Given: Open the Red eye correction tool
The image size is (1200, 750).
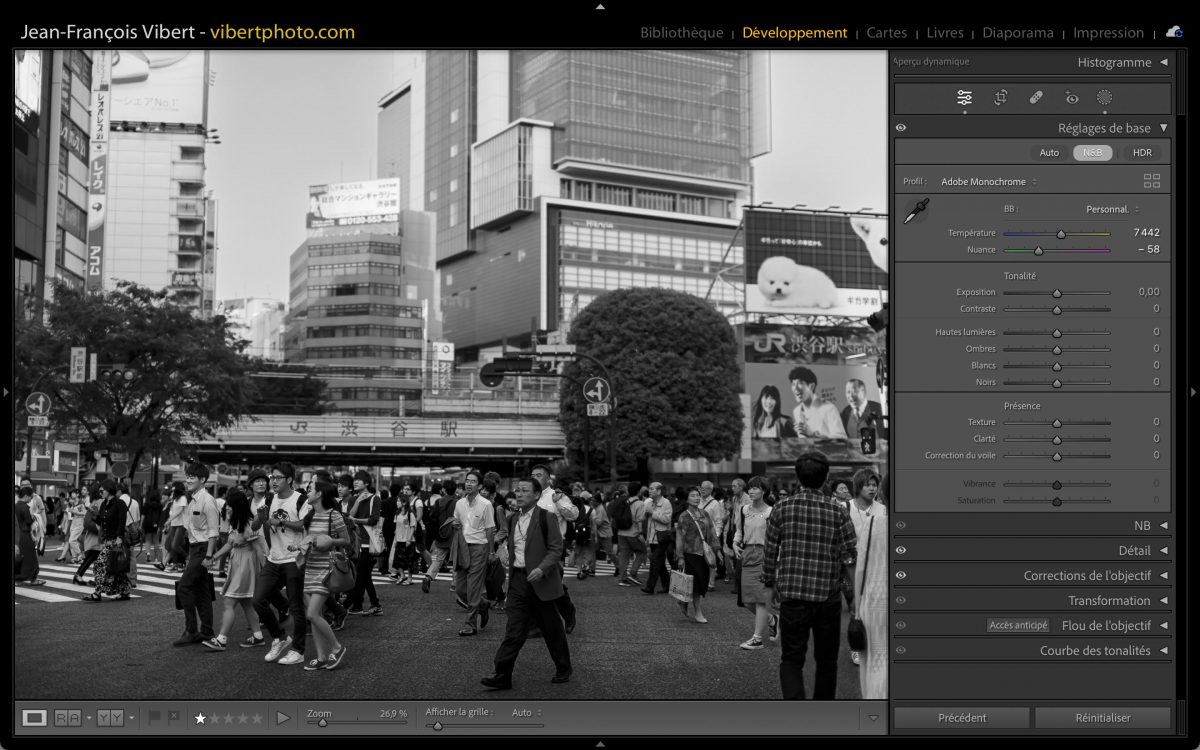Looking at the screenshot, I should point(1072,98).
